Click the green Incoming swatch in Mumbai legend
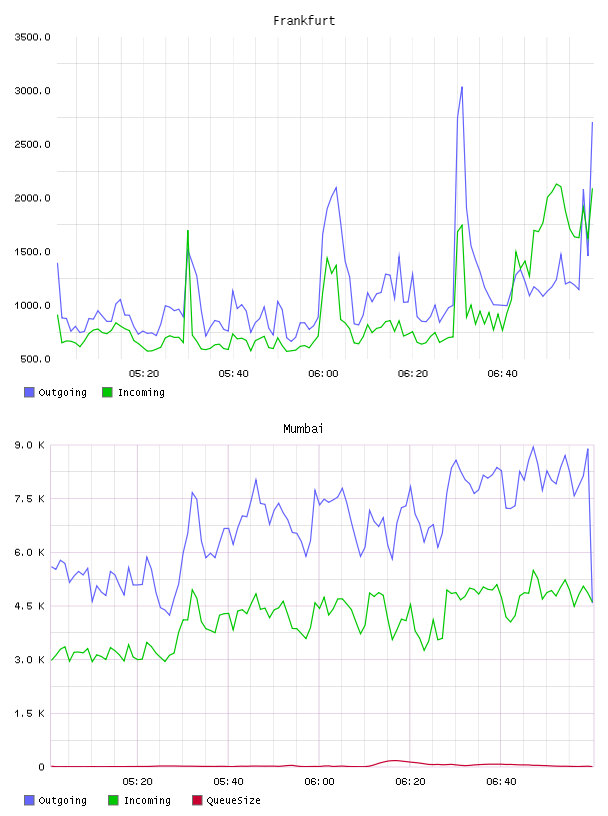The image size is (608, 816). [113, 800]
